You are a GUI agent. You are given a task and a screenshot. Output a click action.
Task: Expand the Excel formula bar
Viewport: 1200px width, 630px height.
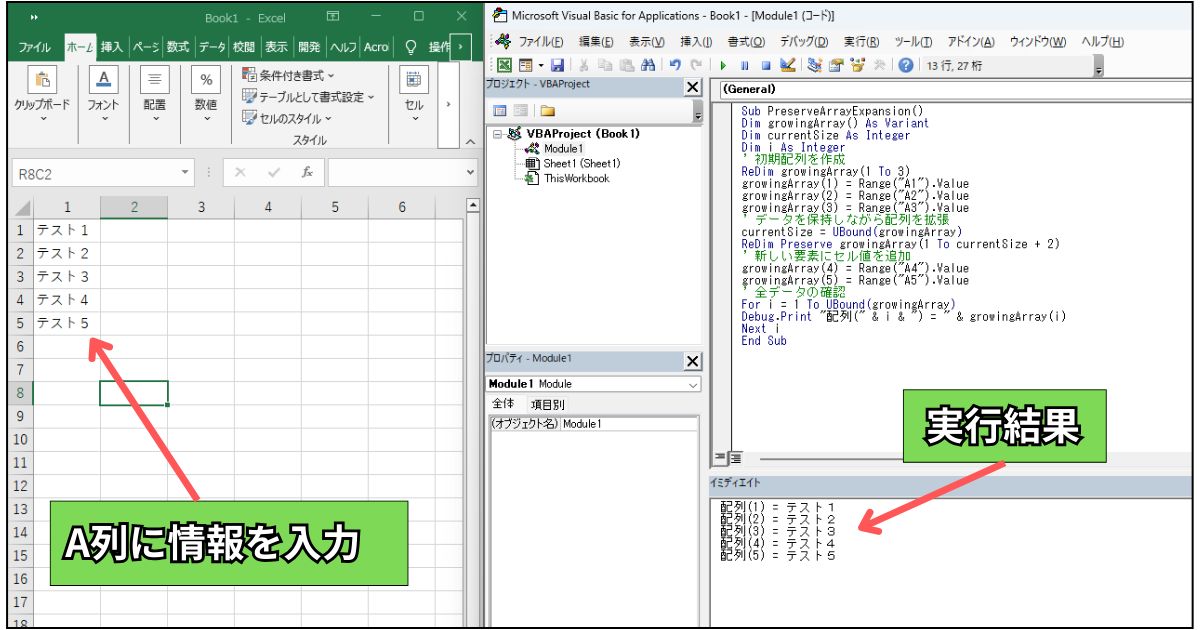pos(470,172)
